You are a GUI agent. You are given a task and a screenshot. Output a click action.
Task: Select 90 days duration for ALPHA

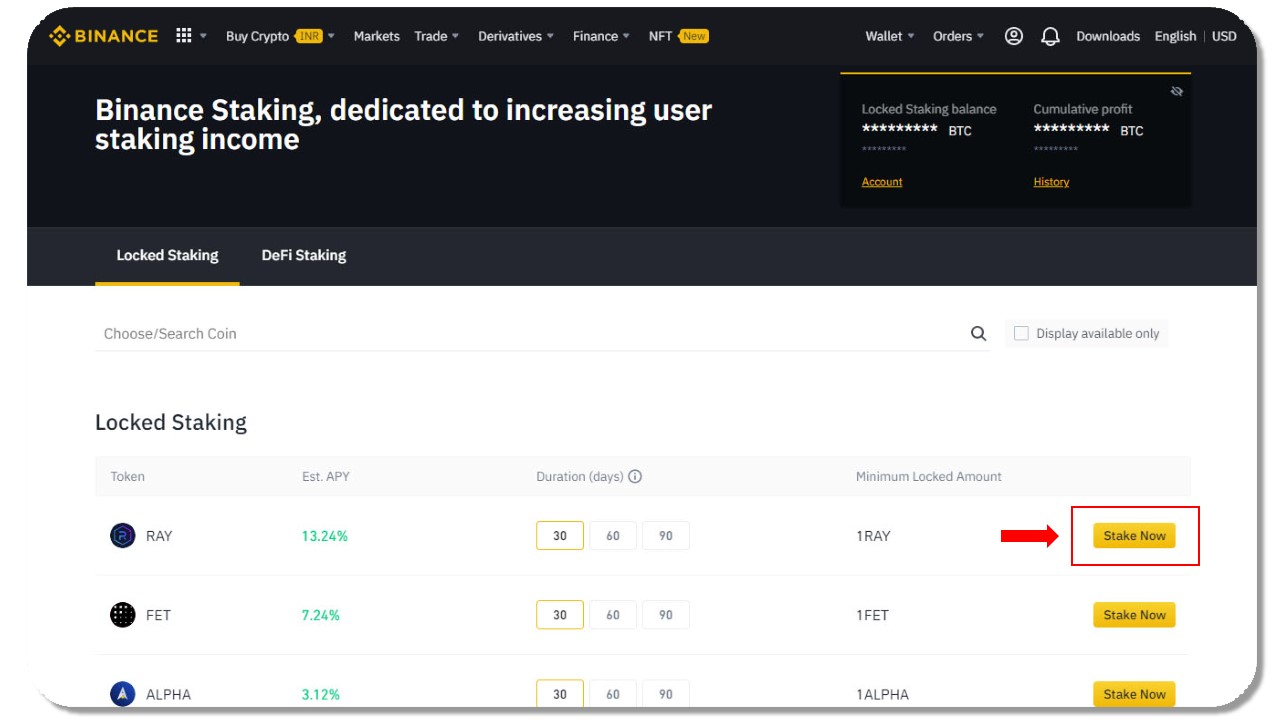(666, 694)
